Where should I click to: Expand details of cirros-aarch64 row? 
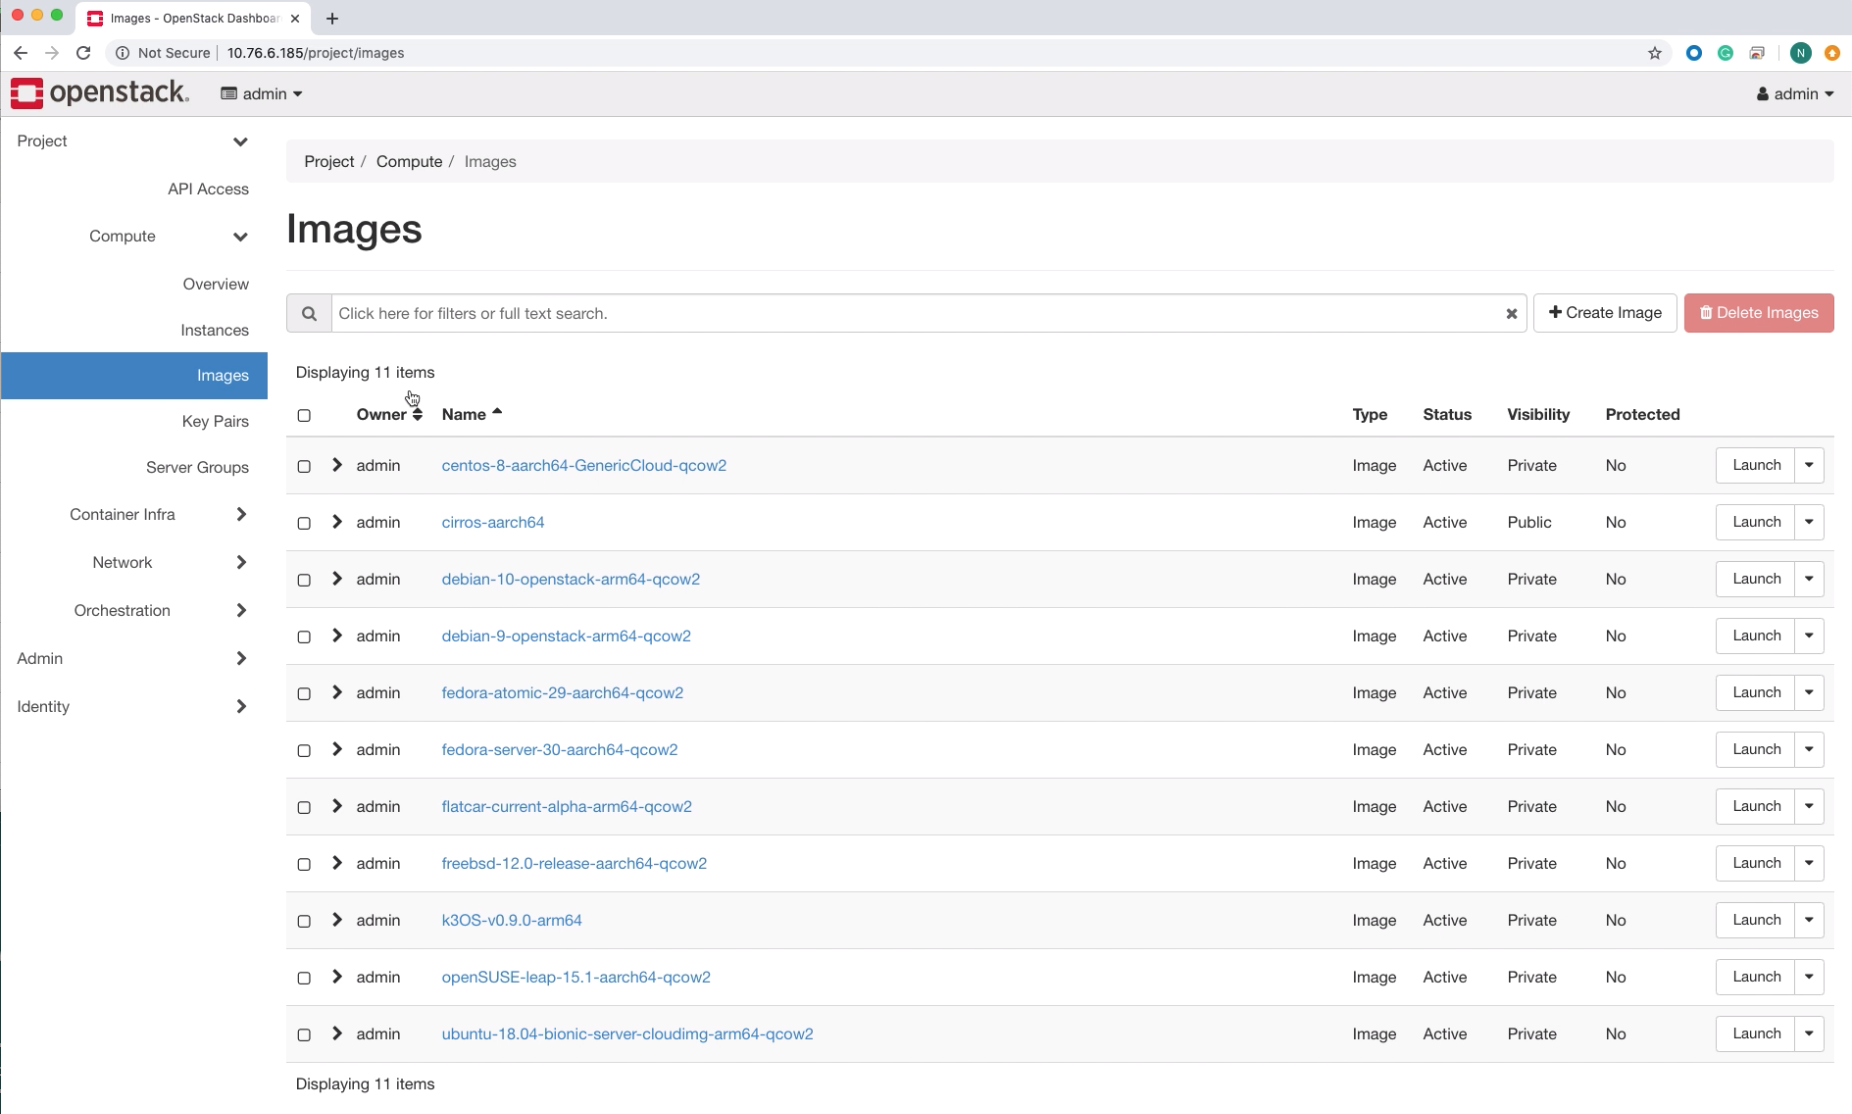[337, 522]
